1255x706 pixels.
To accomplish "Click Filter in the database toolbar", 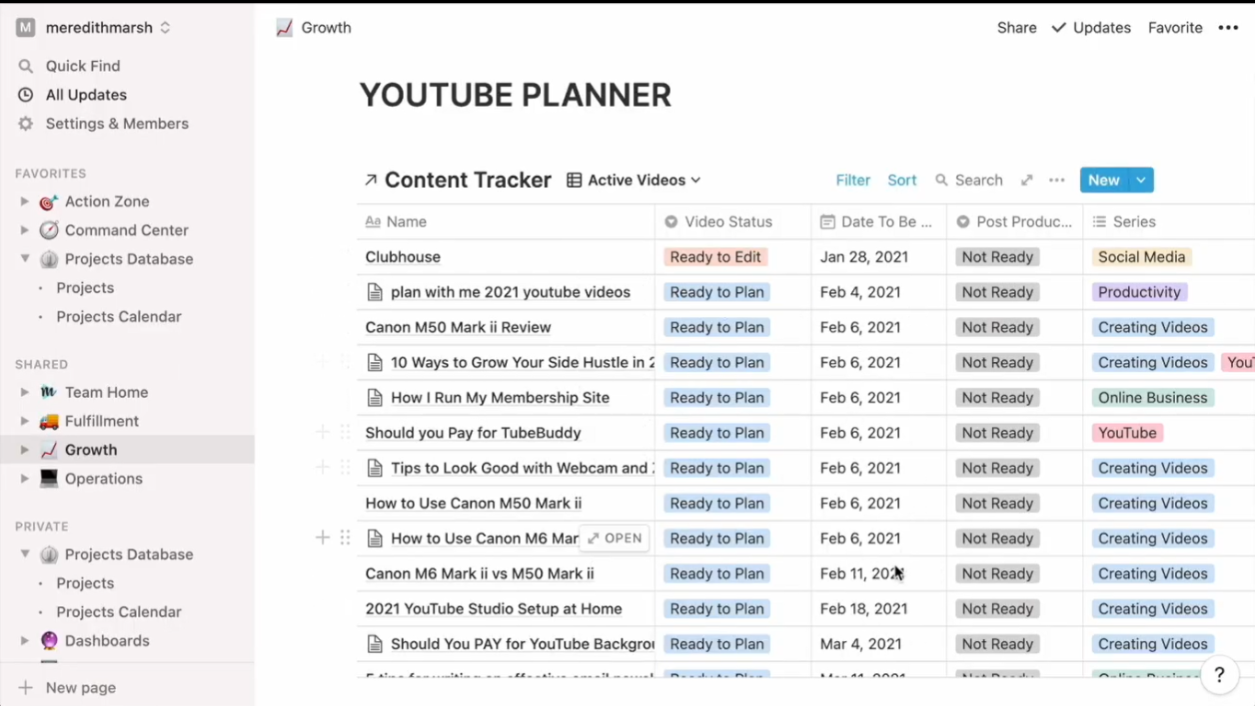I will coord(853,180).
